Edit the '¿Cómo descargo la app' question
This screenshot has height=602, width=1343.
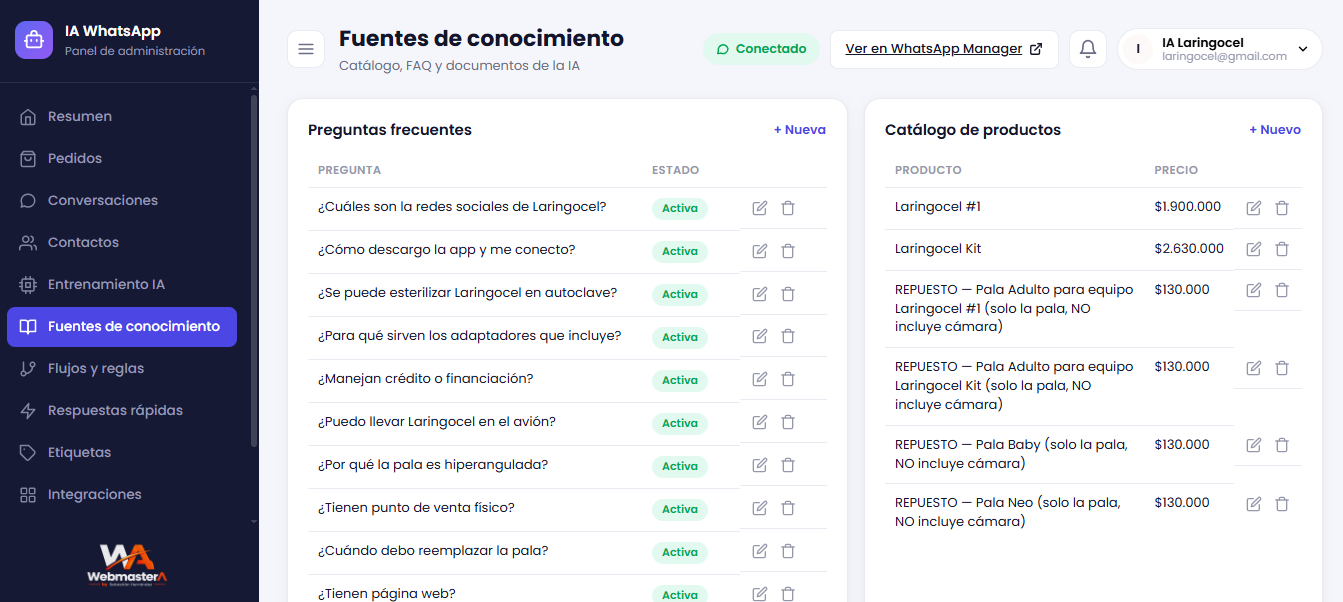760,251
